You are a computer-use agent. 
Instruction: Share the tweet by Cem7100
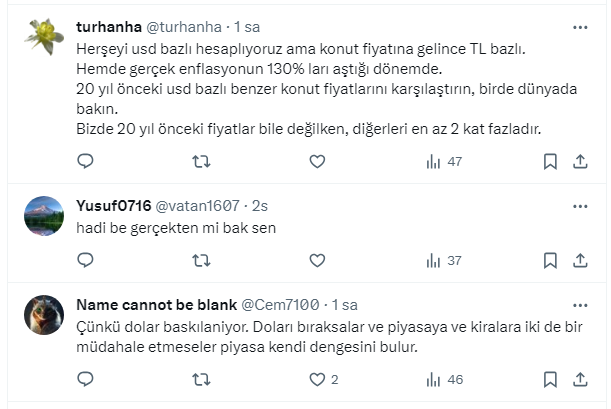580,380
